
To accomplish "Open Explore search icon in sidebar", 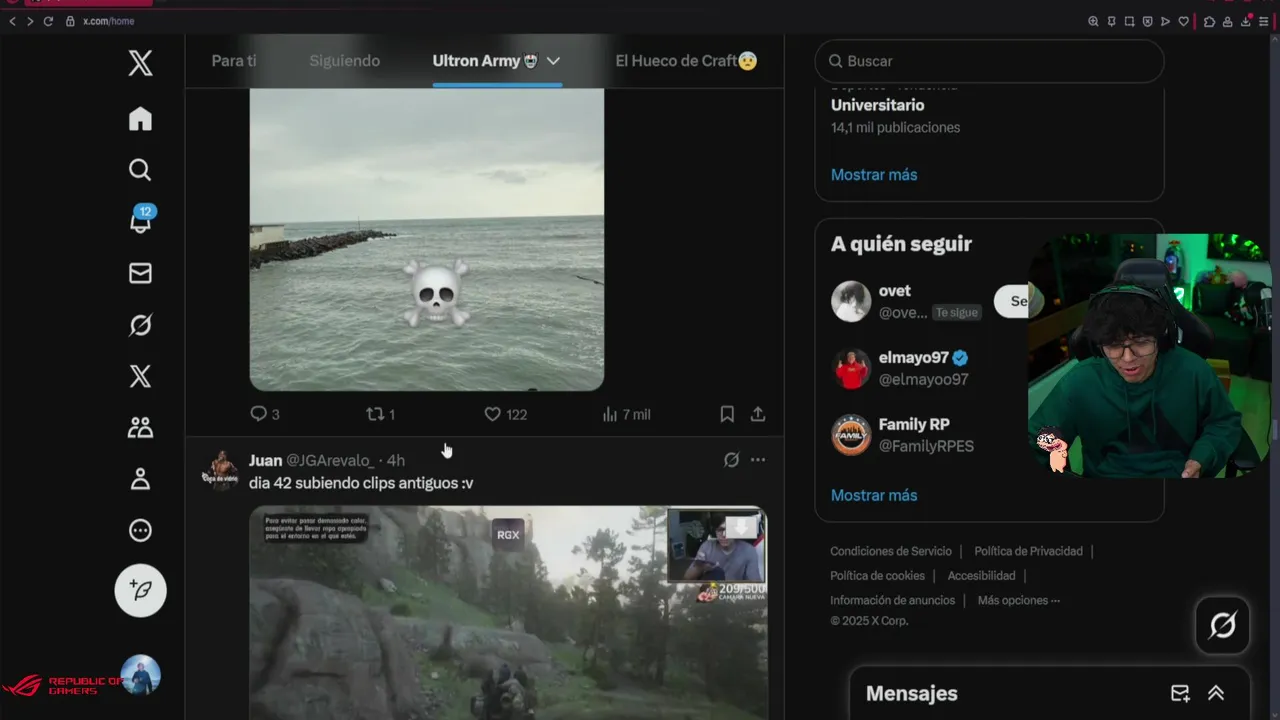I will pyautogui.click(x=140, y=170).
